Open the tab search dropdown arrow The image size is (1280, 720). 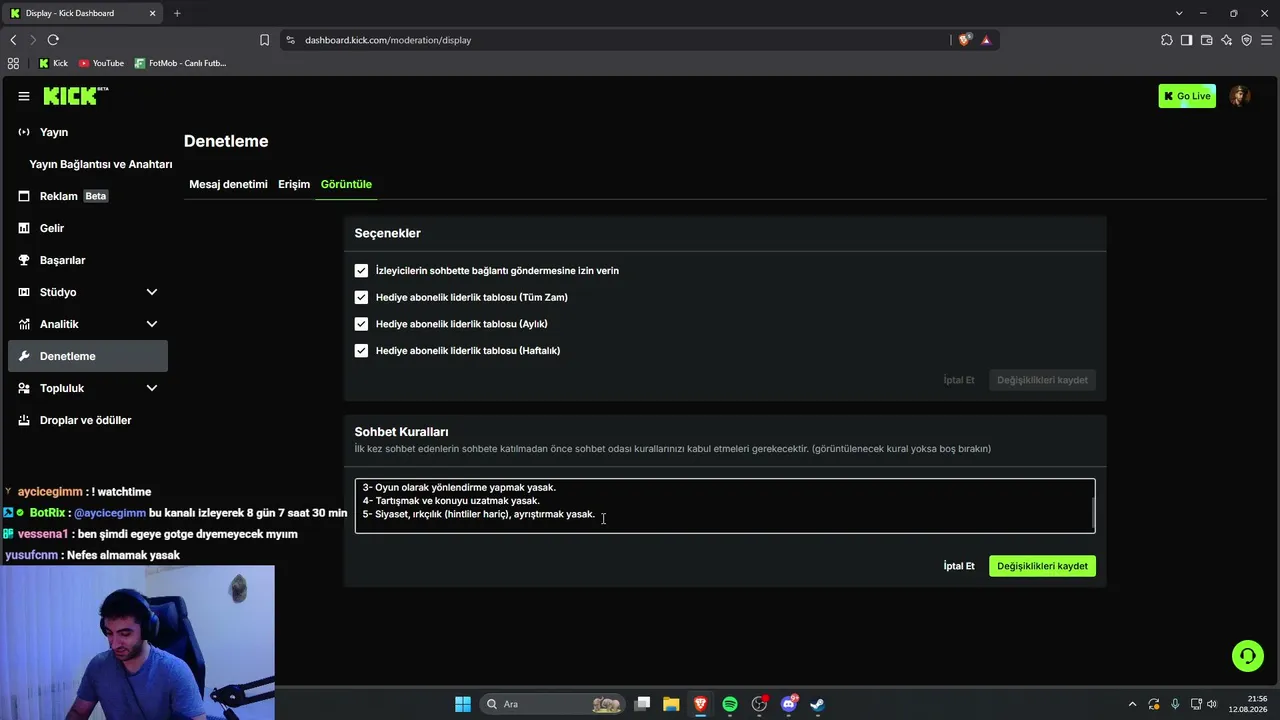1179,13
